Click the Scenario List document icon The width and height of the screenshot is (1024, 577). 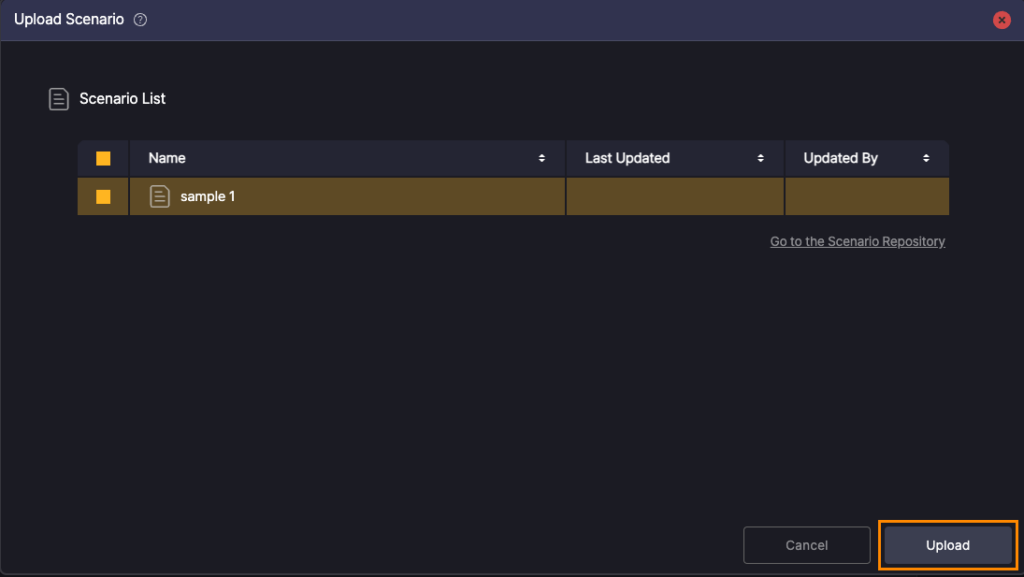pos(59,99)
